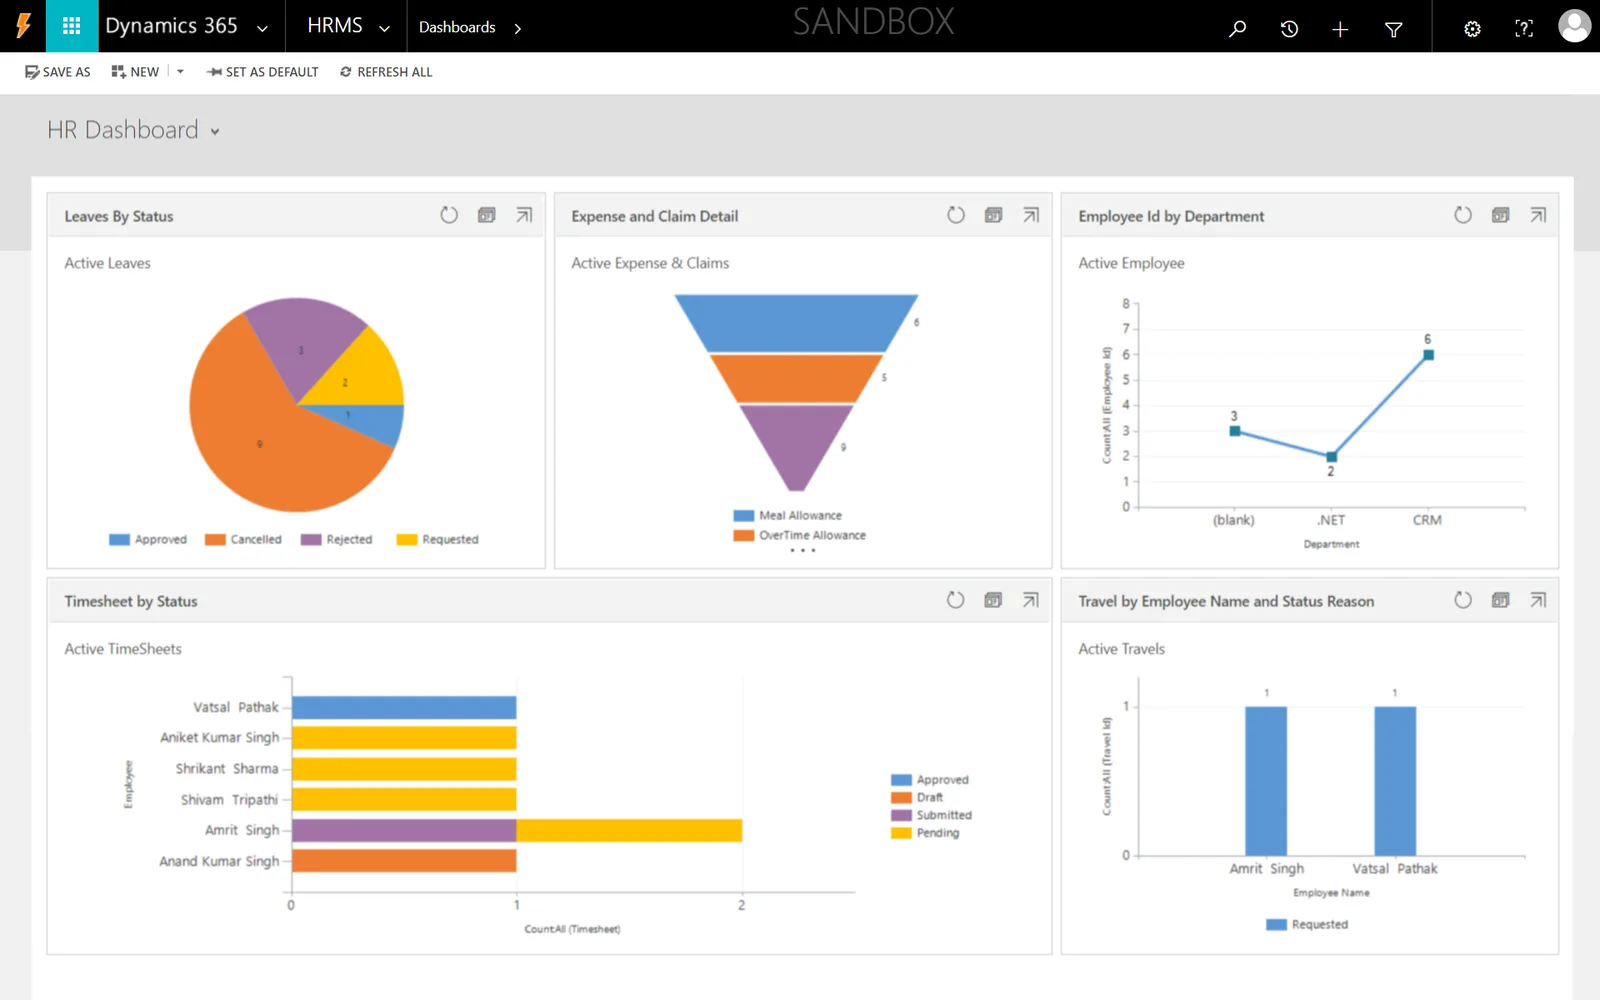Click the Approved legend swatch in Leaves chart
Screen dimensions: 1600x1000
(x=119, y=540)
